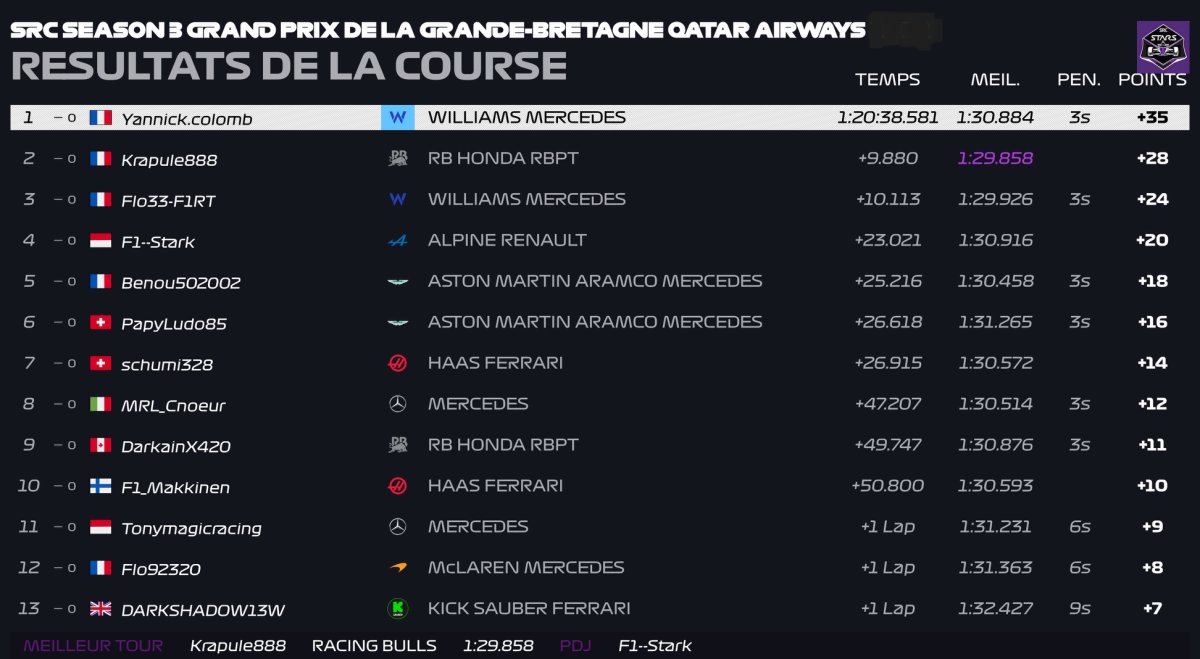1200x659 pixels.
Task: Click the McLaren logo next to Flo92320
Action: pos(397,567)
